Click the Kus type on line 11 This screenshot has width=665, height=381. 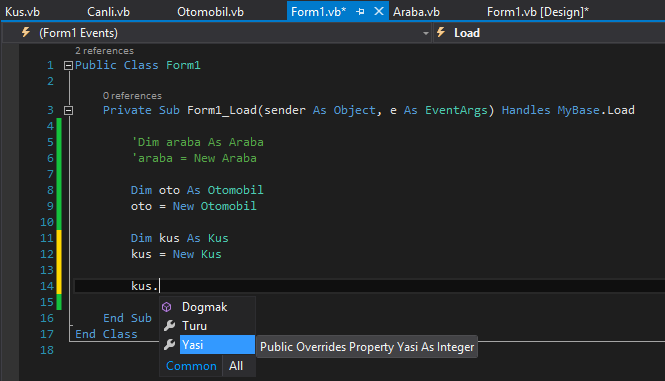pos(218,238)
